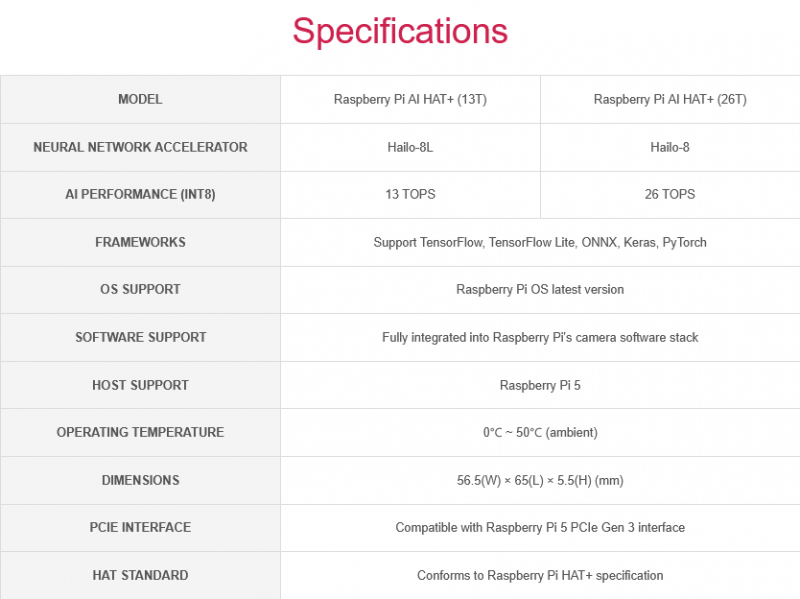Click the MODEL row header
The height and width of the screenshot is (599, 800).
coord(140,99)
